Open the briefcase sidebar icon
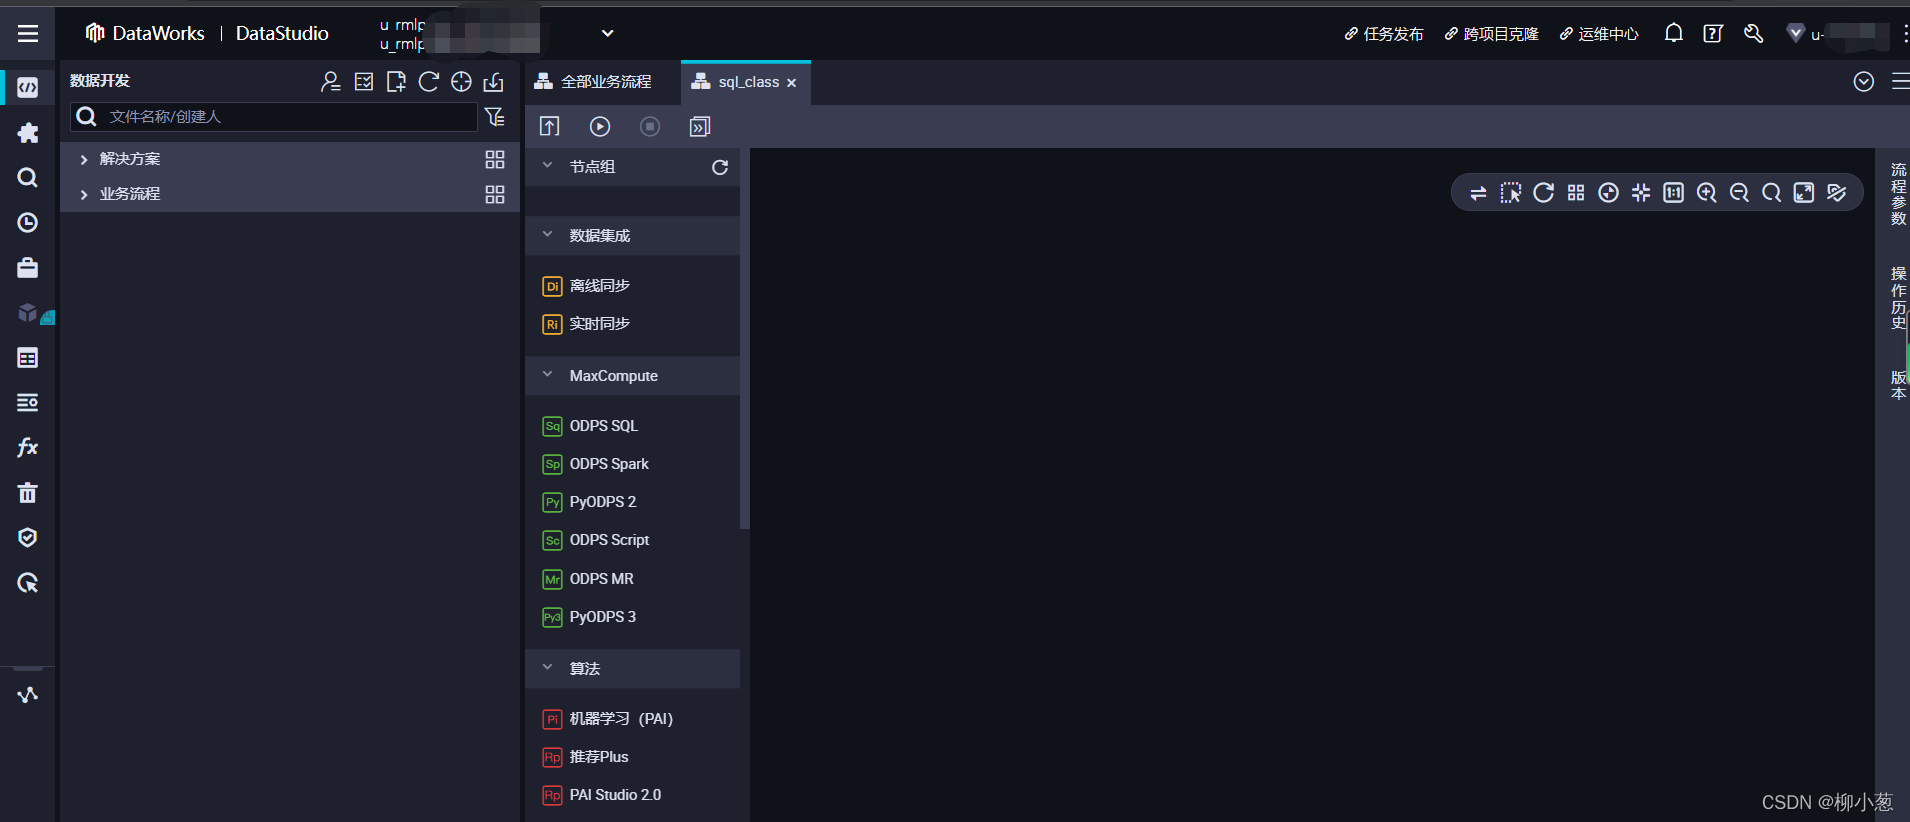The height and width of the screenshot is (822, 1910). click(x=28, y=268)
